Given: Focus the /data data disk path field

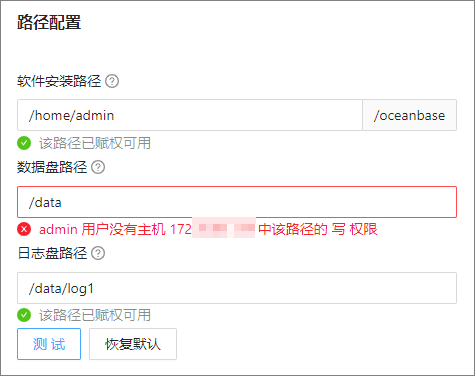Looking at the screenshot, I should click(x=237, y=202).
